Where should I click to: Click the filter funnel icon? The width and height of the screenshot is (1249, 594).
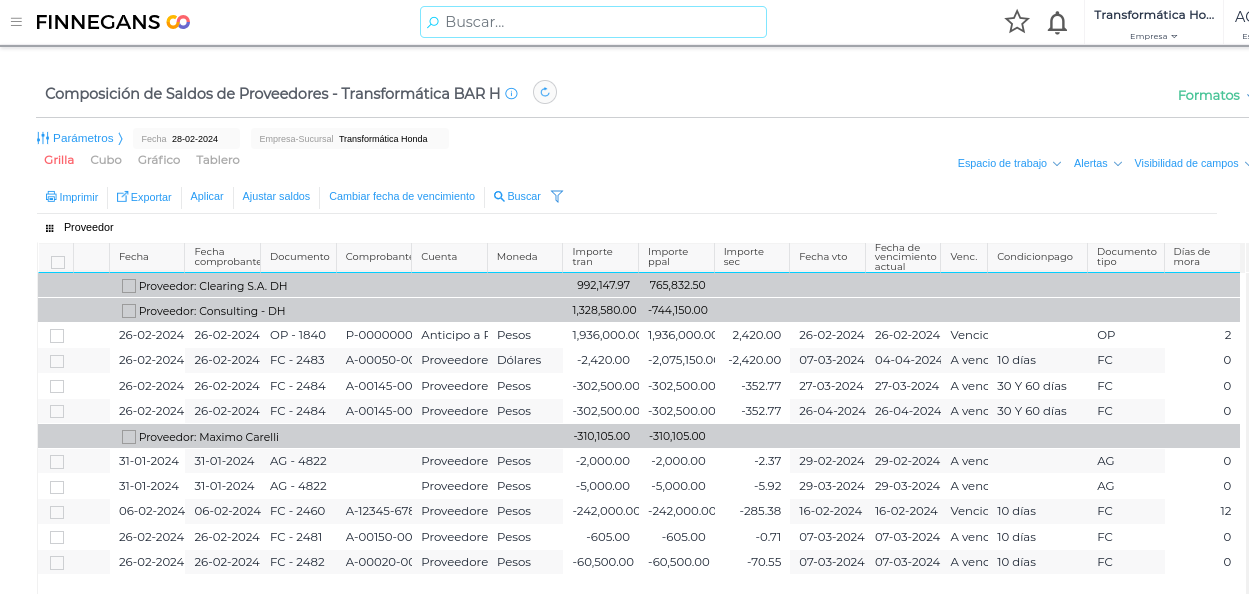pos(557,197)
